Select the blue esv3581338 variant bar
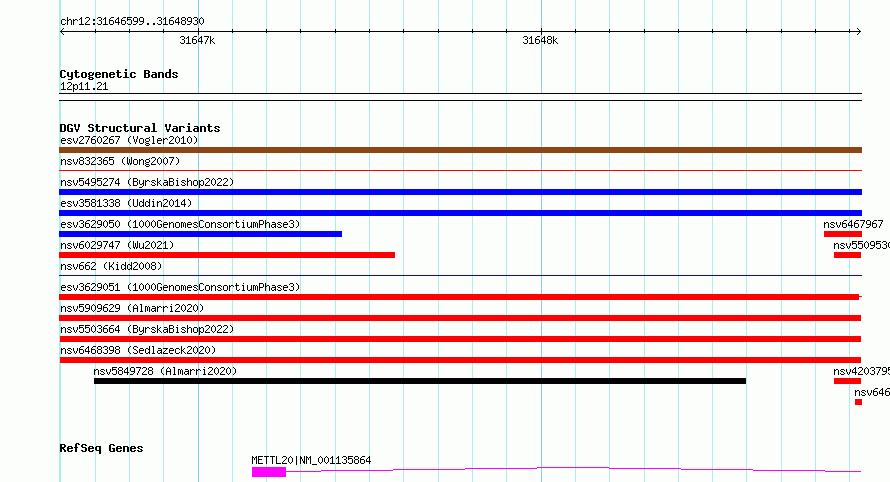 pos(460,213)
